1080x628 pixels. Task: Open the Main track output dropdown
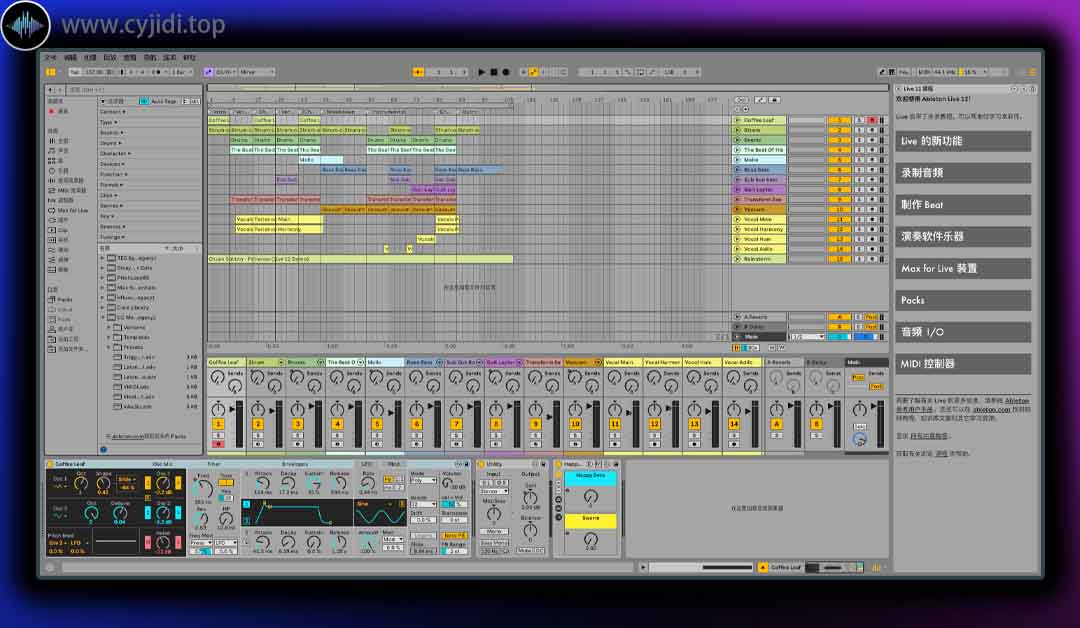pyautogui.click(x=807, y=337)
